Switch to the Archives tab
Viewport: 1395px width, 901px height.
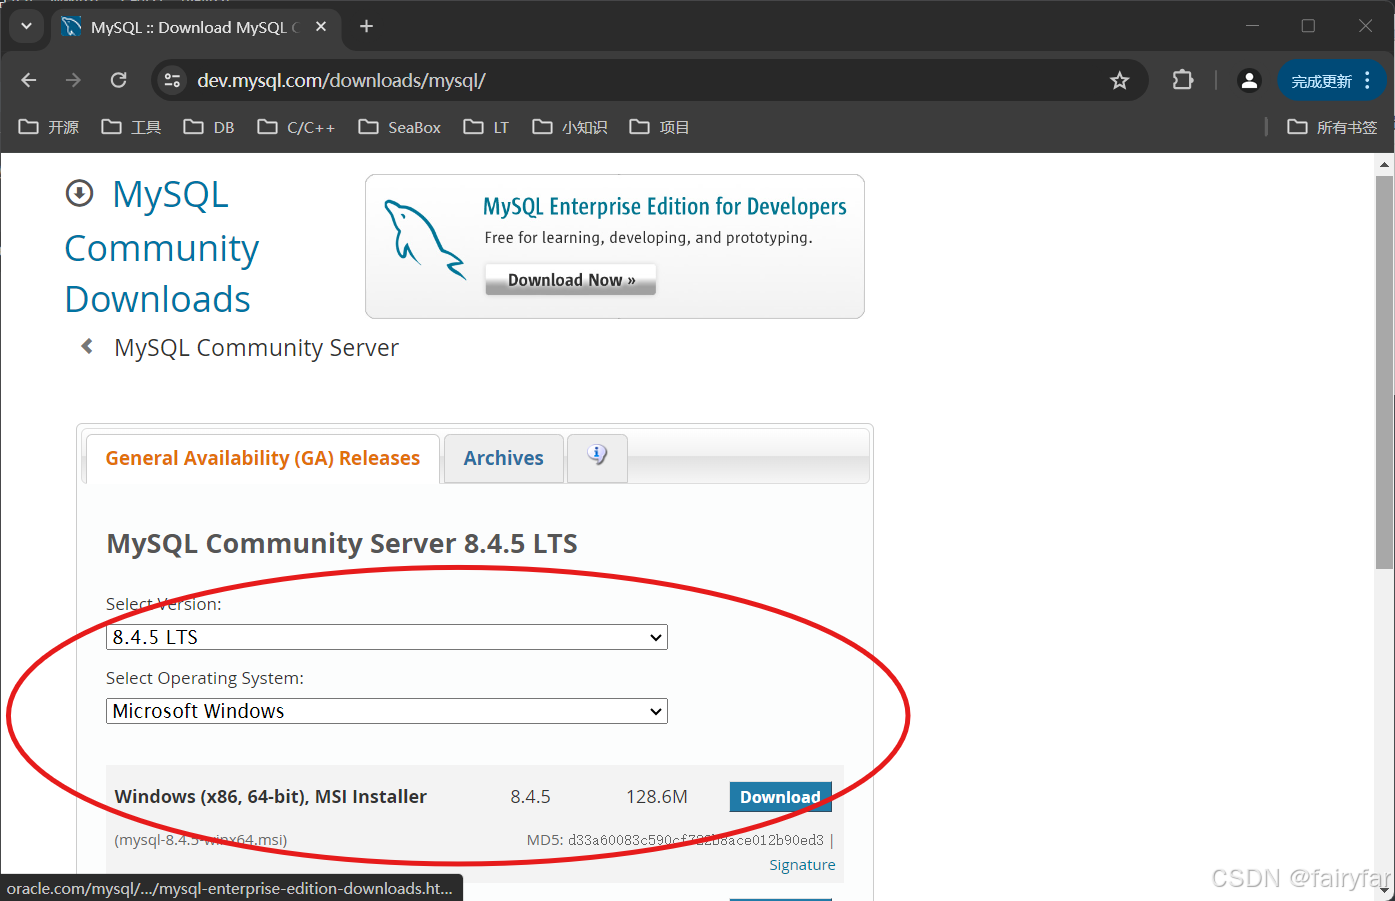tap(504, 458)
